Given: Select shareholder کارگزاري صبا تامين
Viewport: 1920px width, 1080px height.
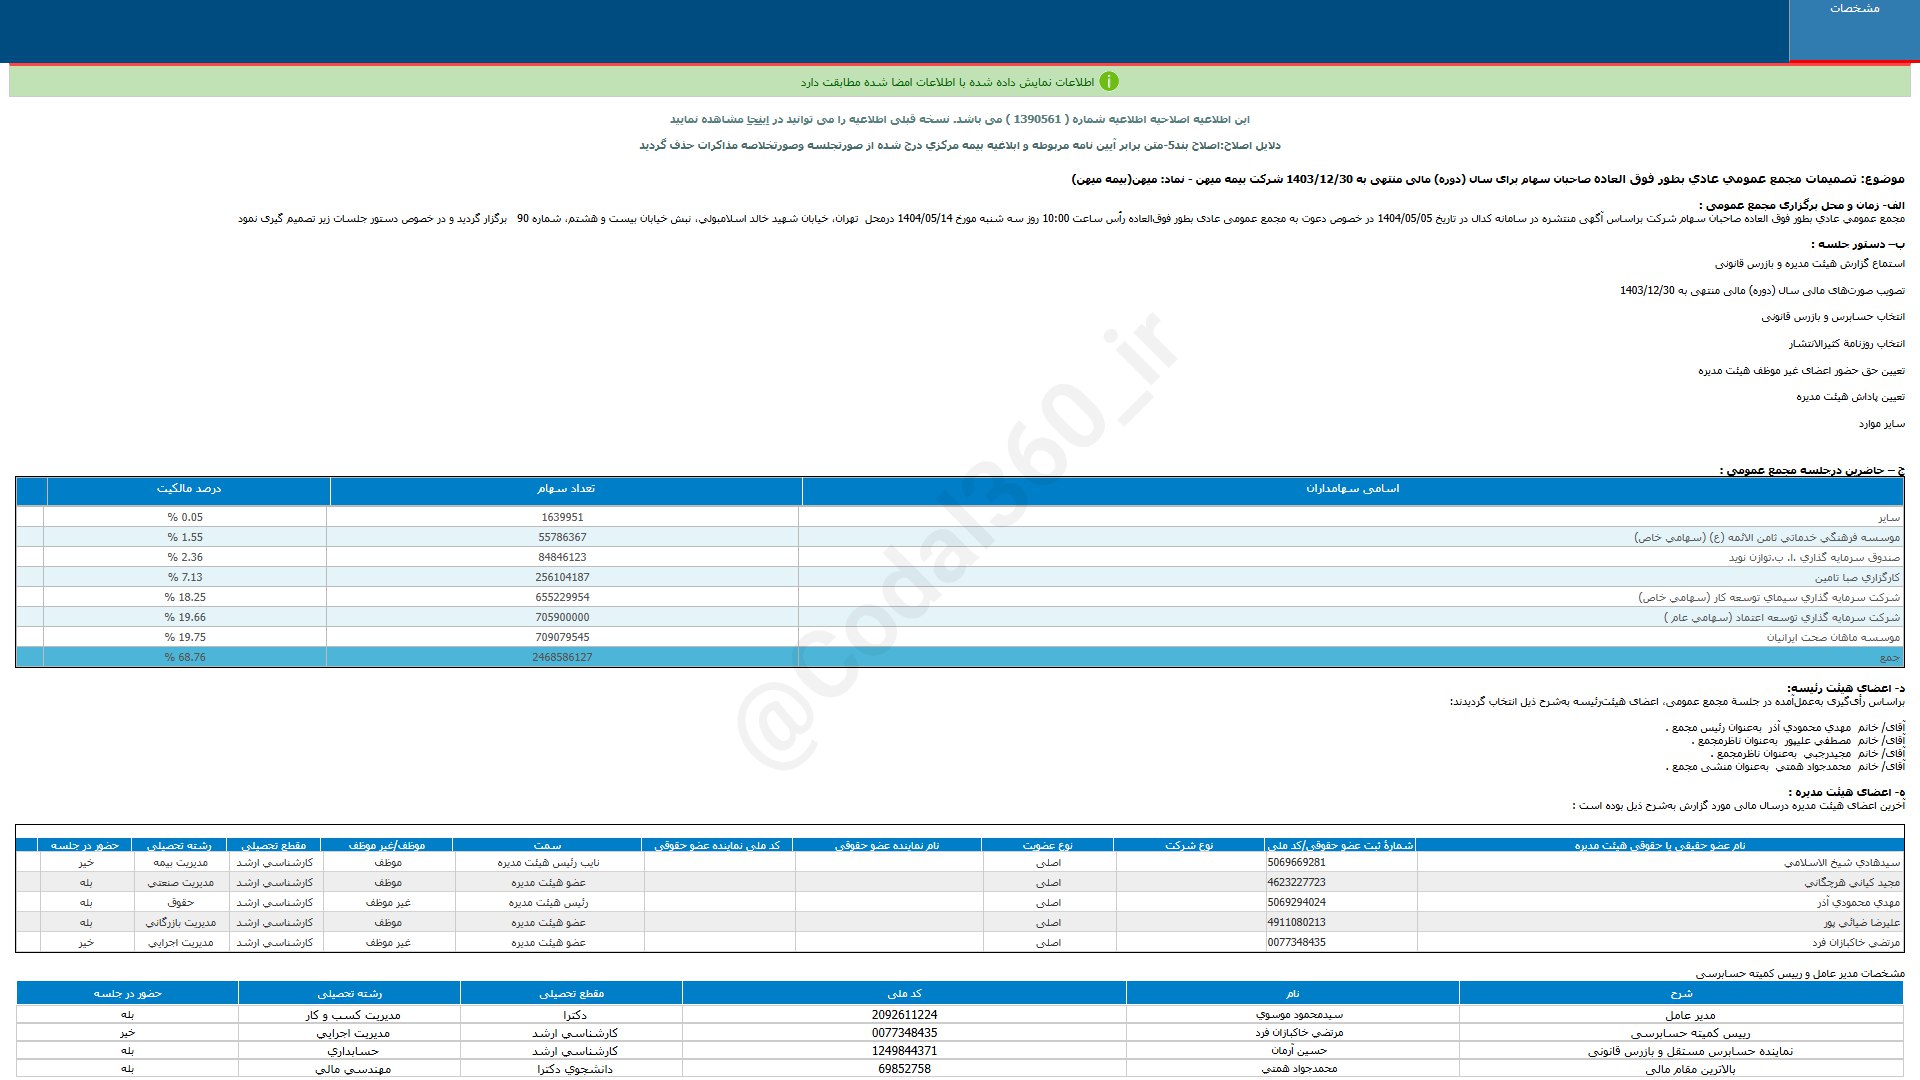Looking at the screenshot, I should tap(1857, 578).
